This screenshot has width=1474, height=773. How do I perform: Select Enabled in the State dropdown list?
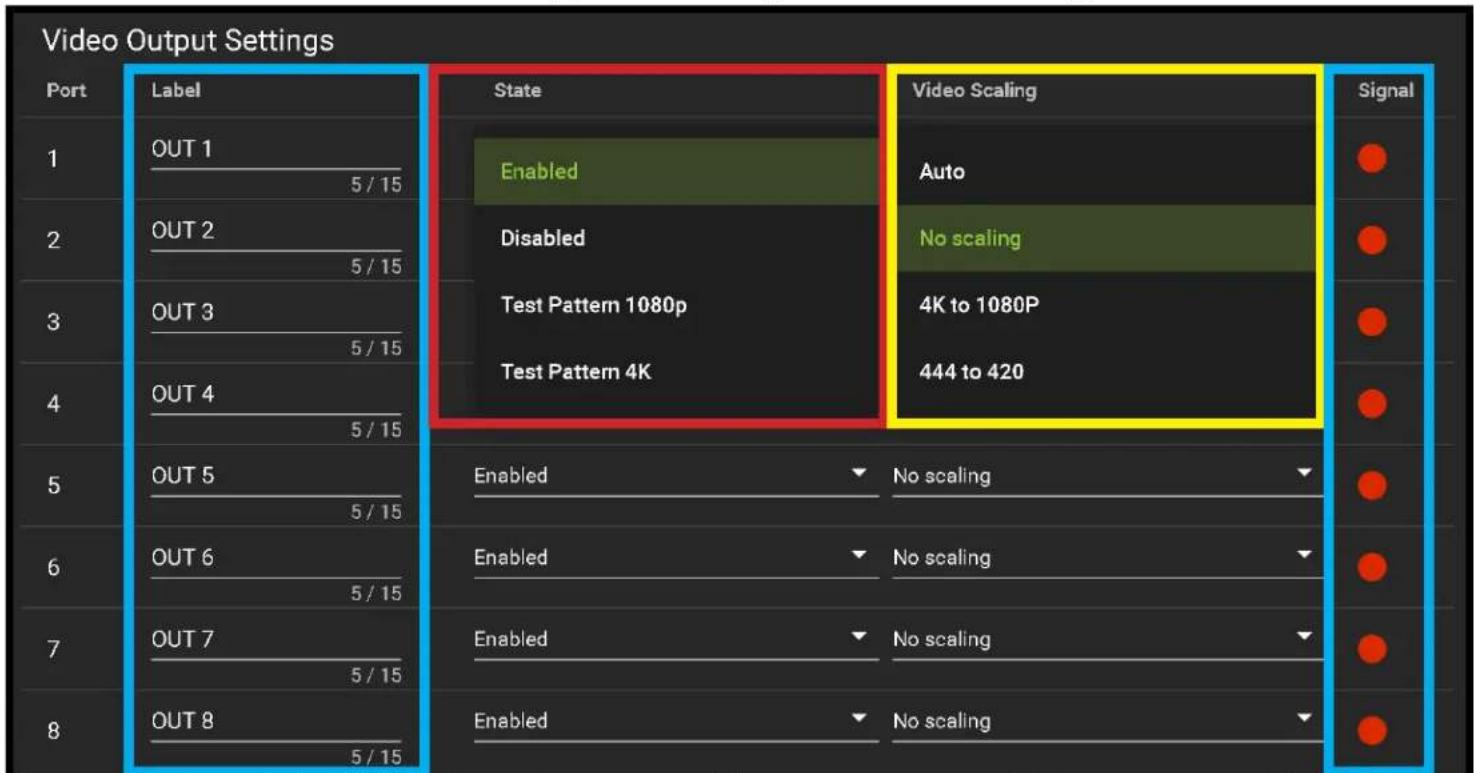(x=676, y=171)
